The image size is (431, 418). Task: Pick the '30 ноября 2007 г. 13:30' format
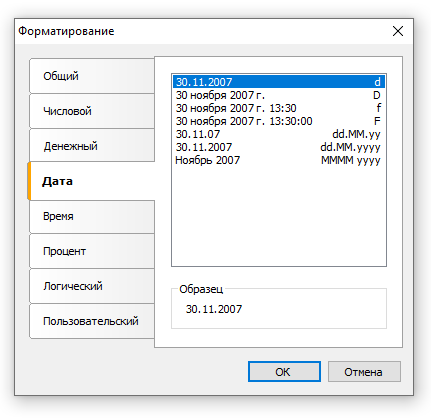[x=279, y=108]
